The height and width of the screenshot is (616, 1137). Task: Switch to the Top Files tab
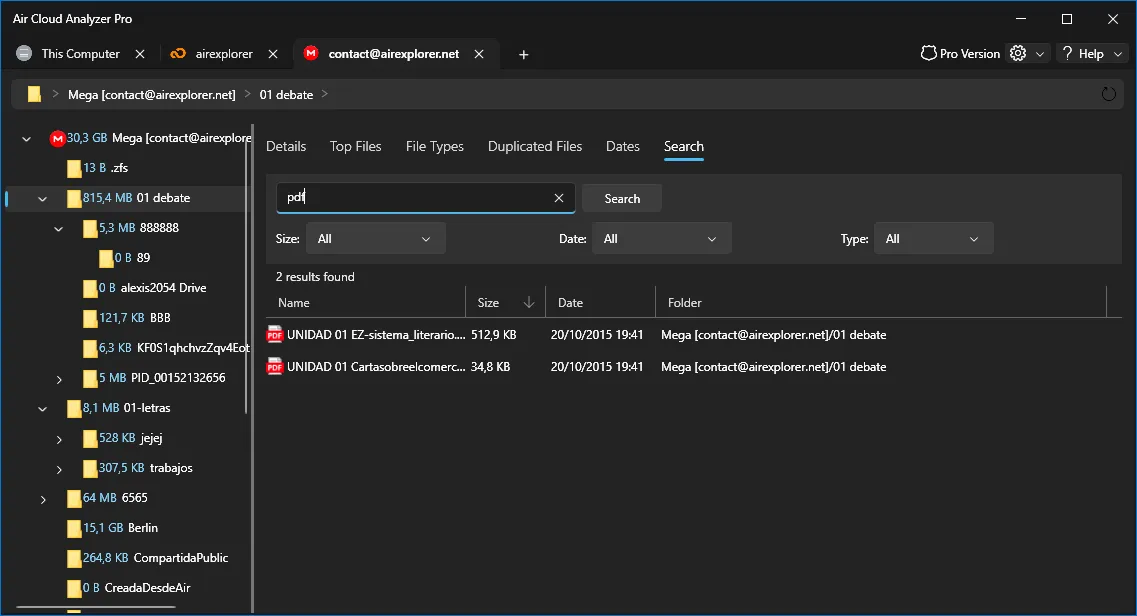[x=355, y=146]
